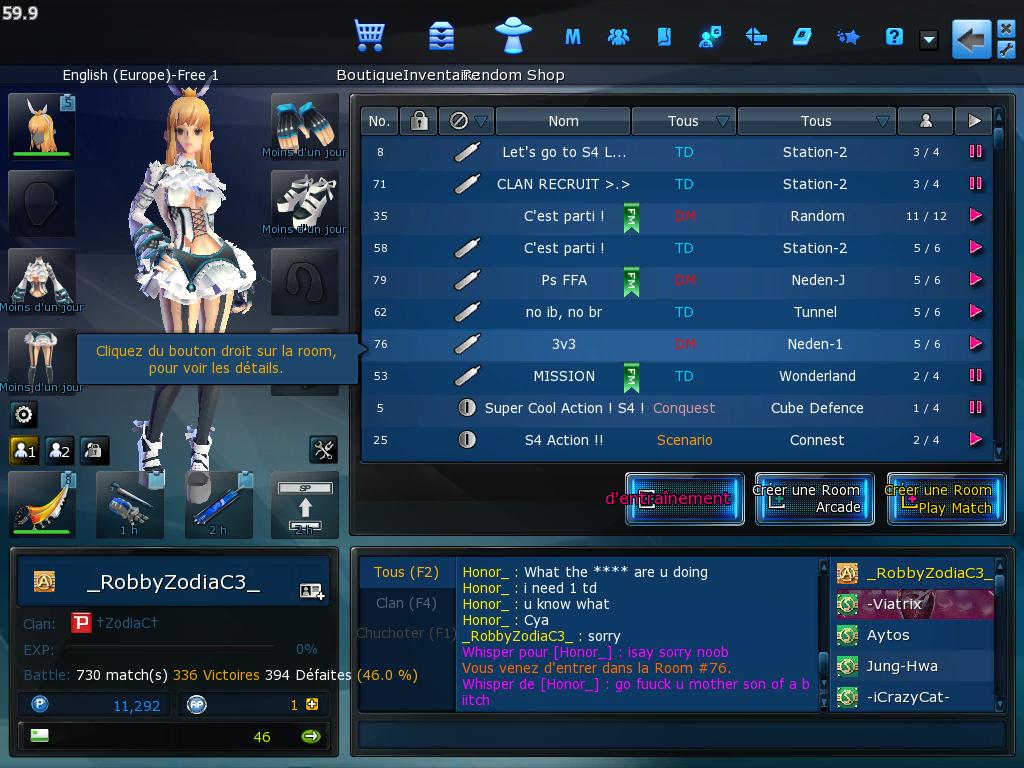
Task: Click the play status column header
Action: (x=974, y=121)
